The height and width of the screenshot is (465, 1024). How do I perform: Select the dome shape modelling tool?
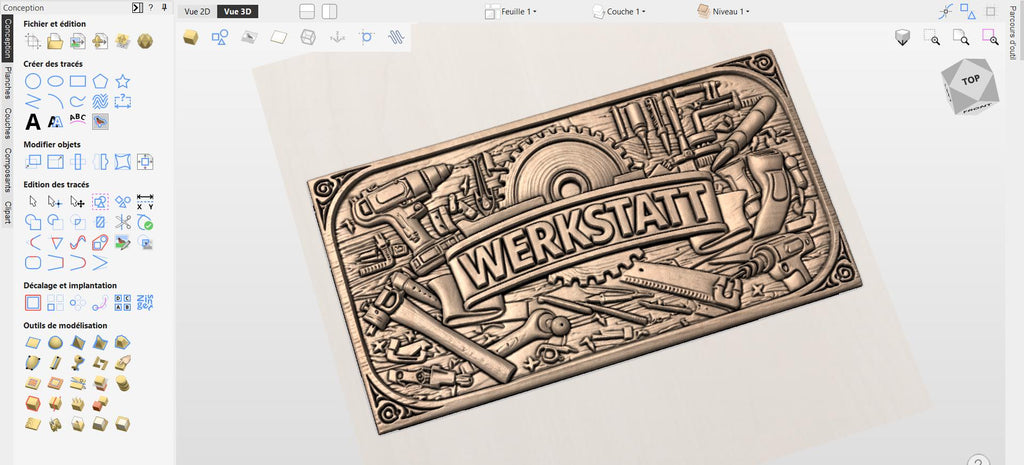56,342
